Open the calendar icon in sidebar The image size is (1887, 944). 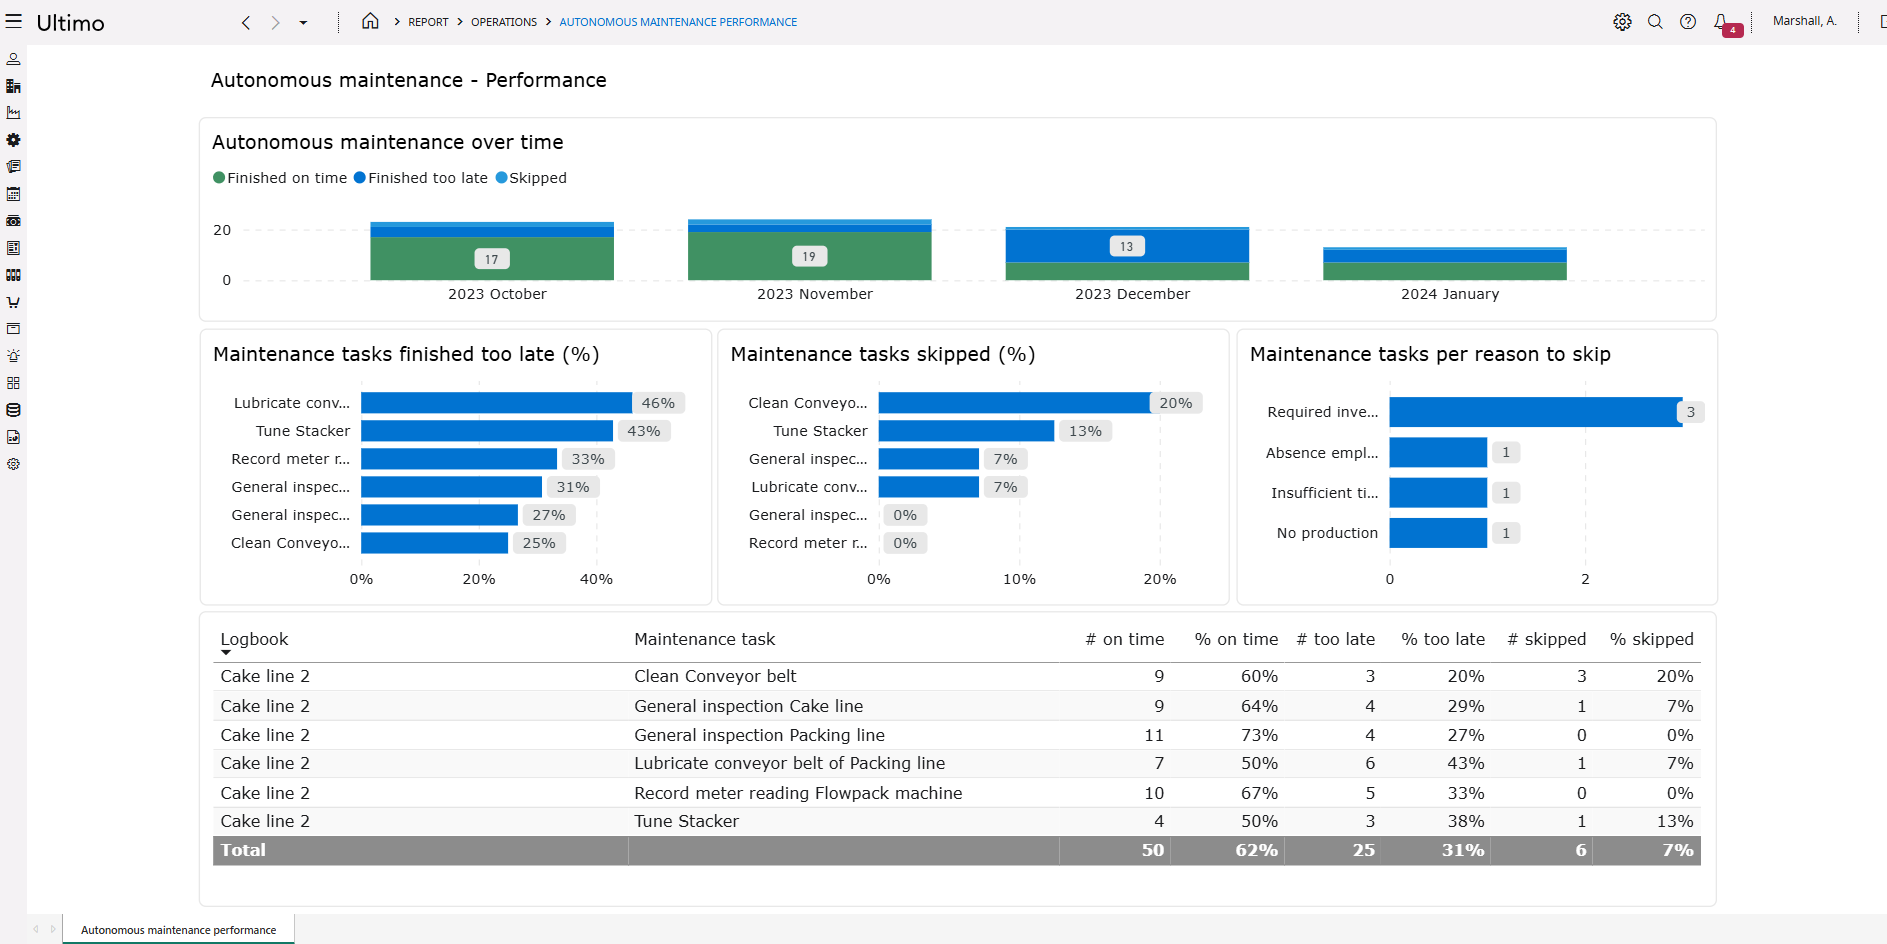(x=13, y=194)
